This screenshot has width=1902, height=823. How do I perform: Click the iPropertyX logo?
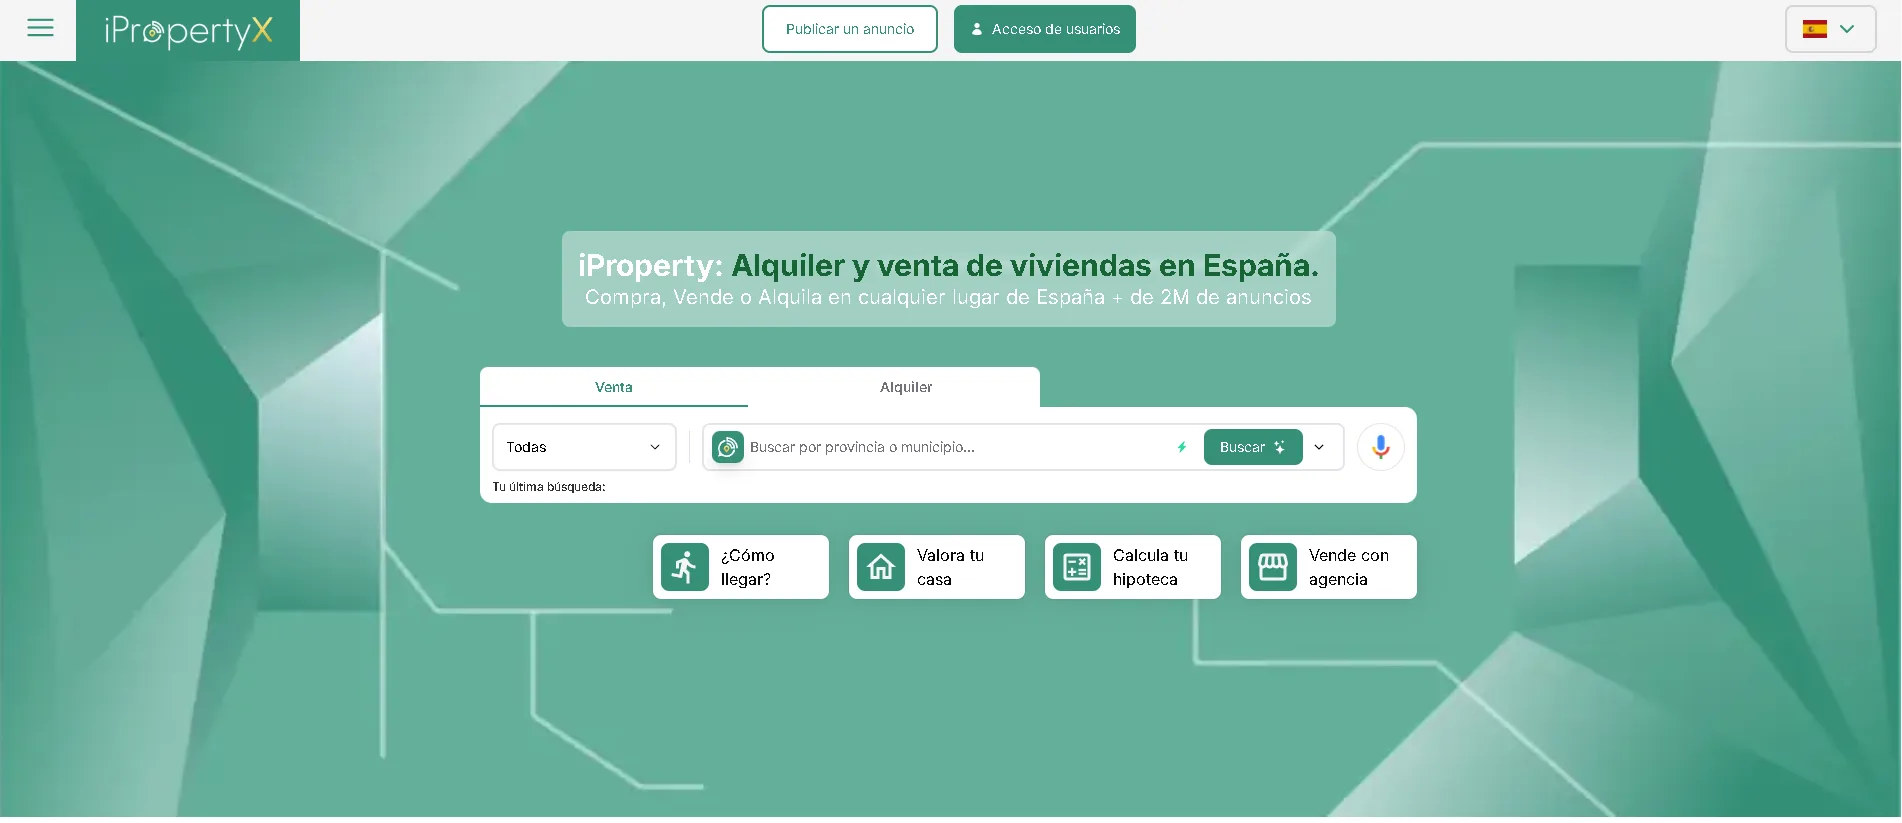[188, 31]
